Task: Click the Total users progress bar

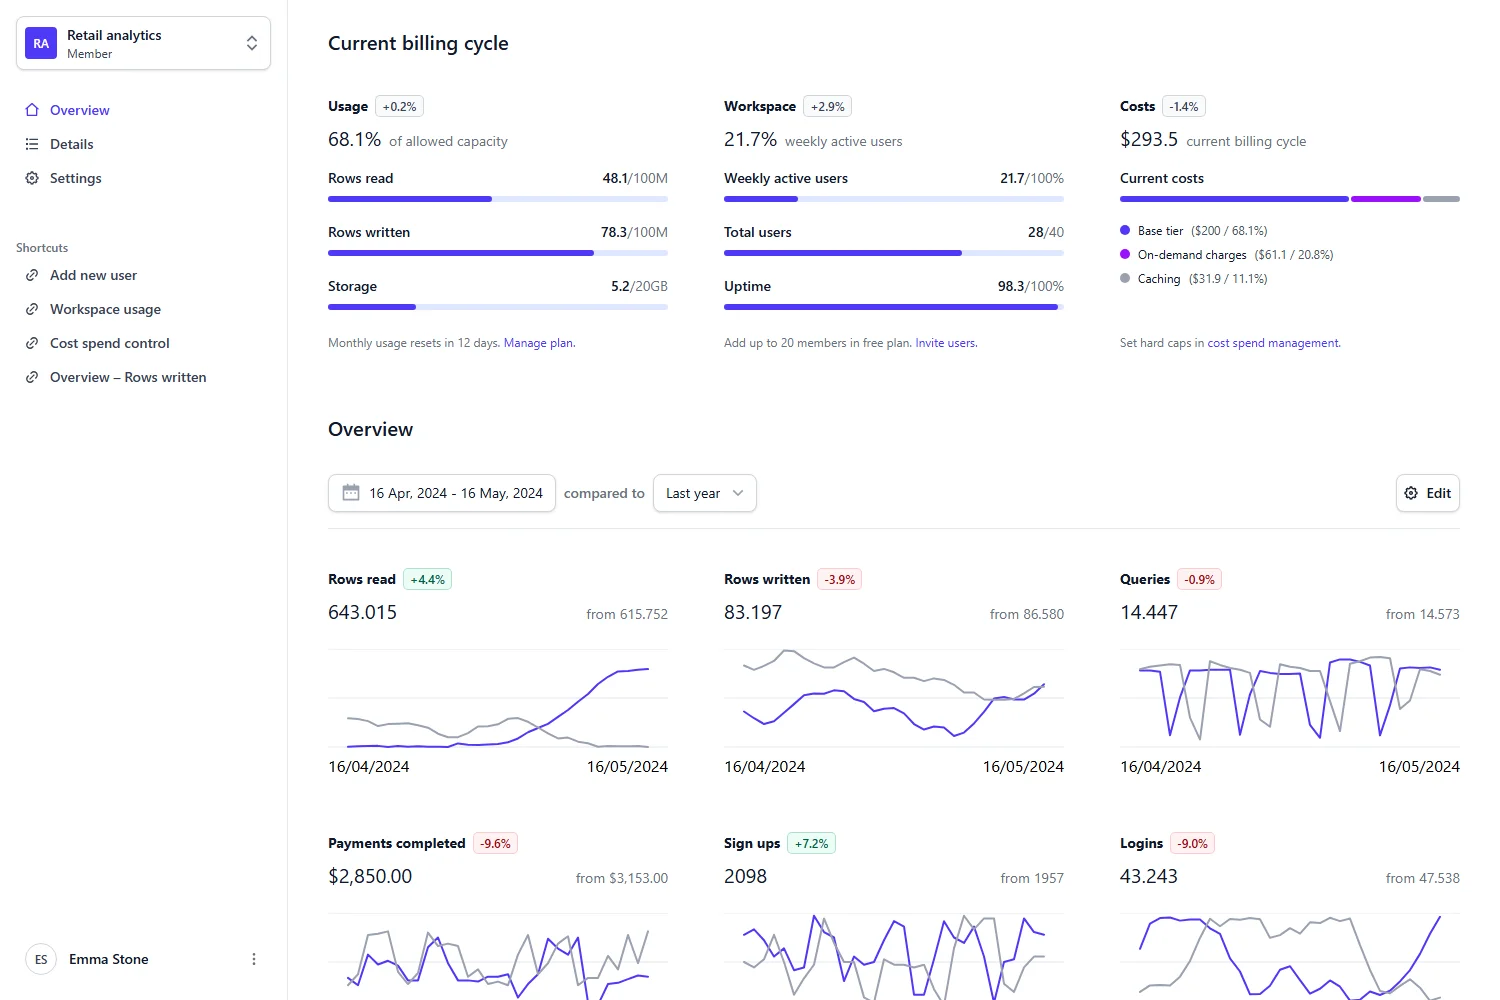Action: point(894,253)
